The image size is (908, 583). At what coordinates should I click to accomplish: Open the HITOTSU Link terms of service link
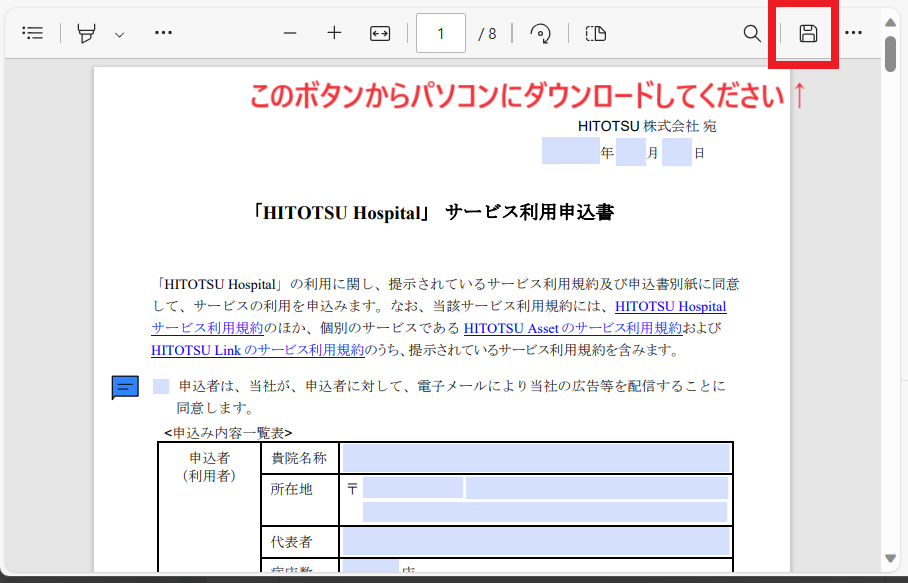click(x=257, y=350)
